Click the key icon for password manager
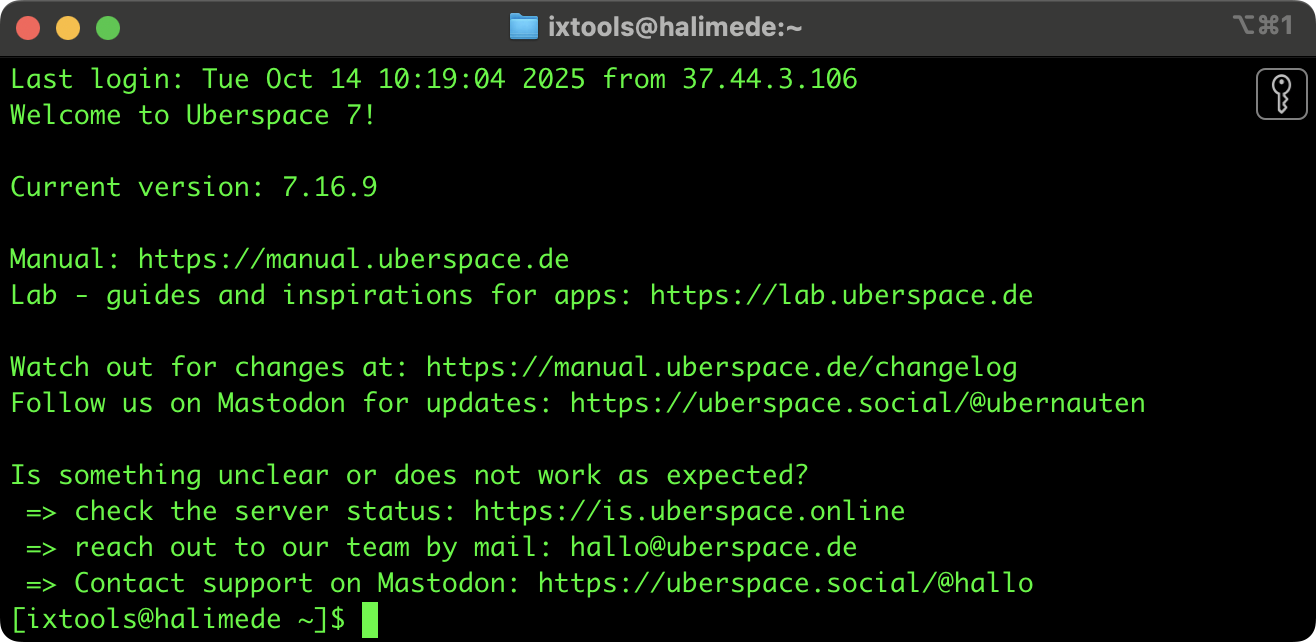 (1281, 95)
